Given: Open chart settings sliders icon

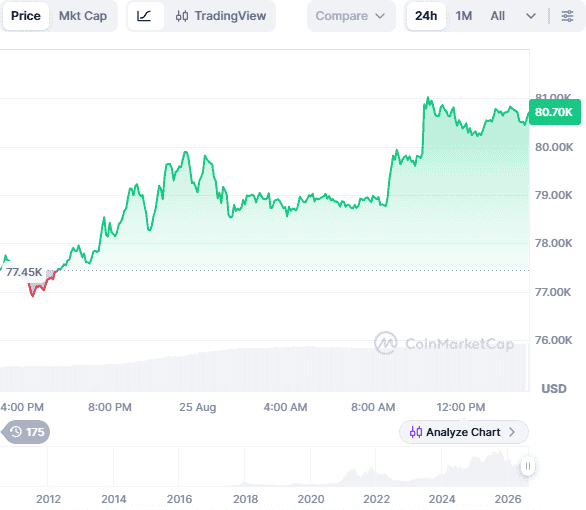Looking at the screenshot, I should coord(567,16).
